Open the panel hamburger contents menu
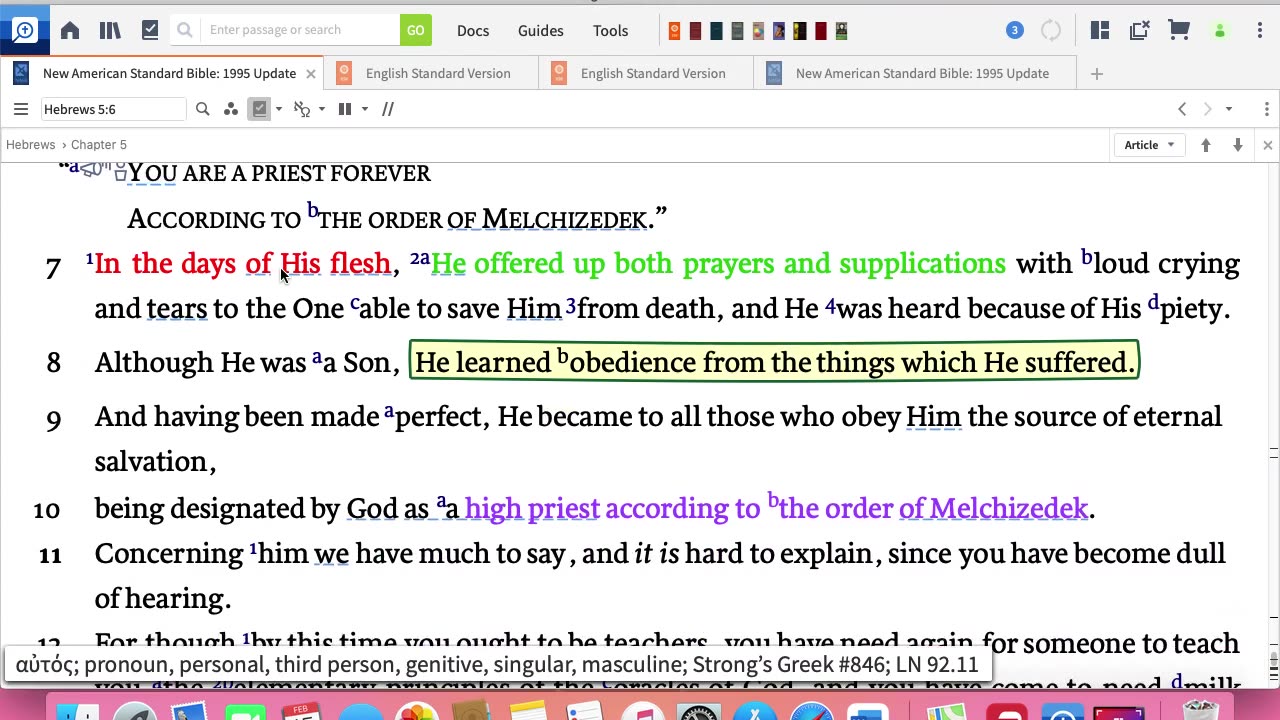 20,109
